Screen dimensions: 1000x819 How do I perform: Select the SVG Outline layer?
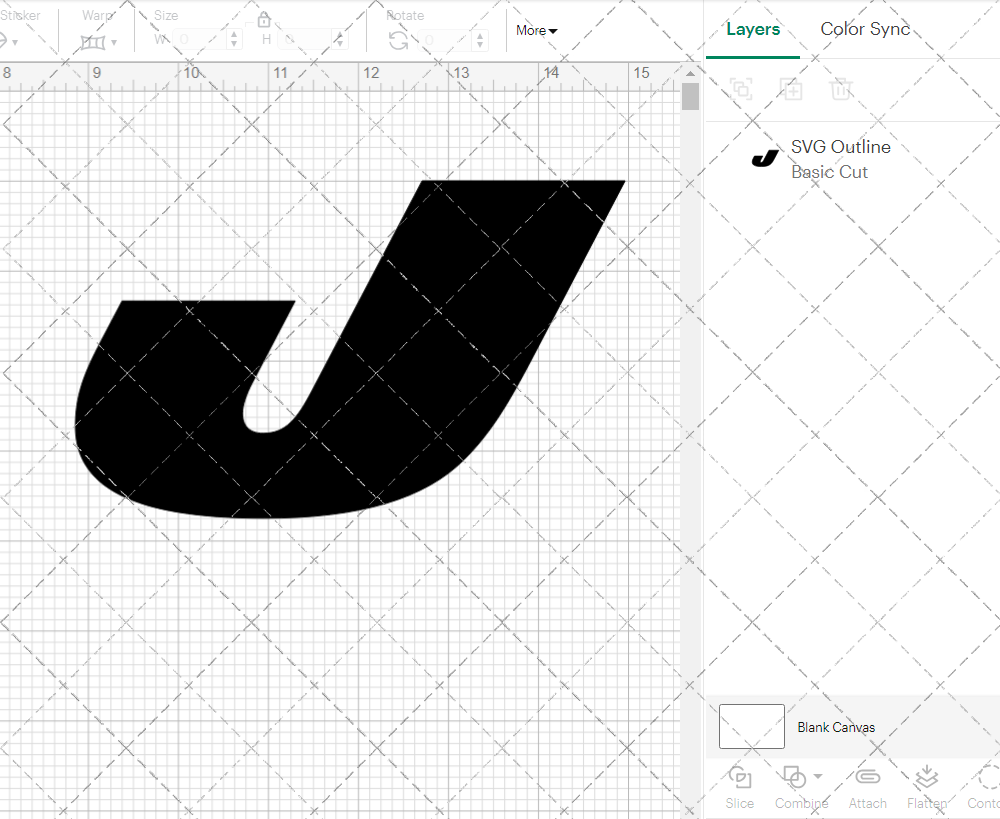[x=853, y=159]
